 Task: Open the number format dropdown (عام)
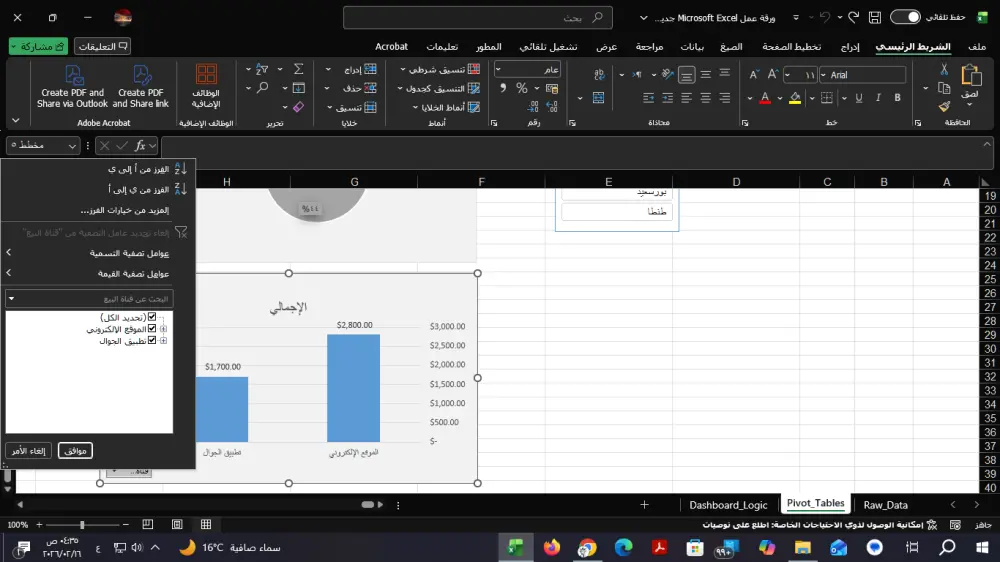coord(498,69)
